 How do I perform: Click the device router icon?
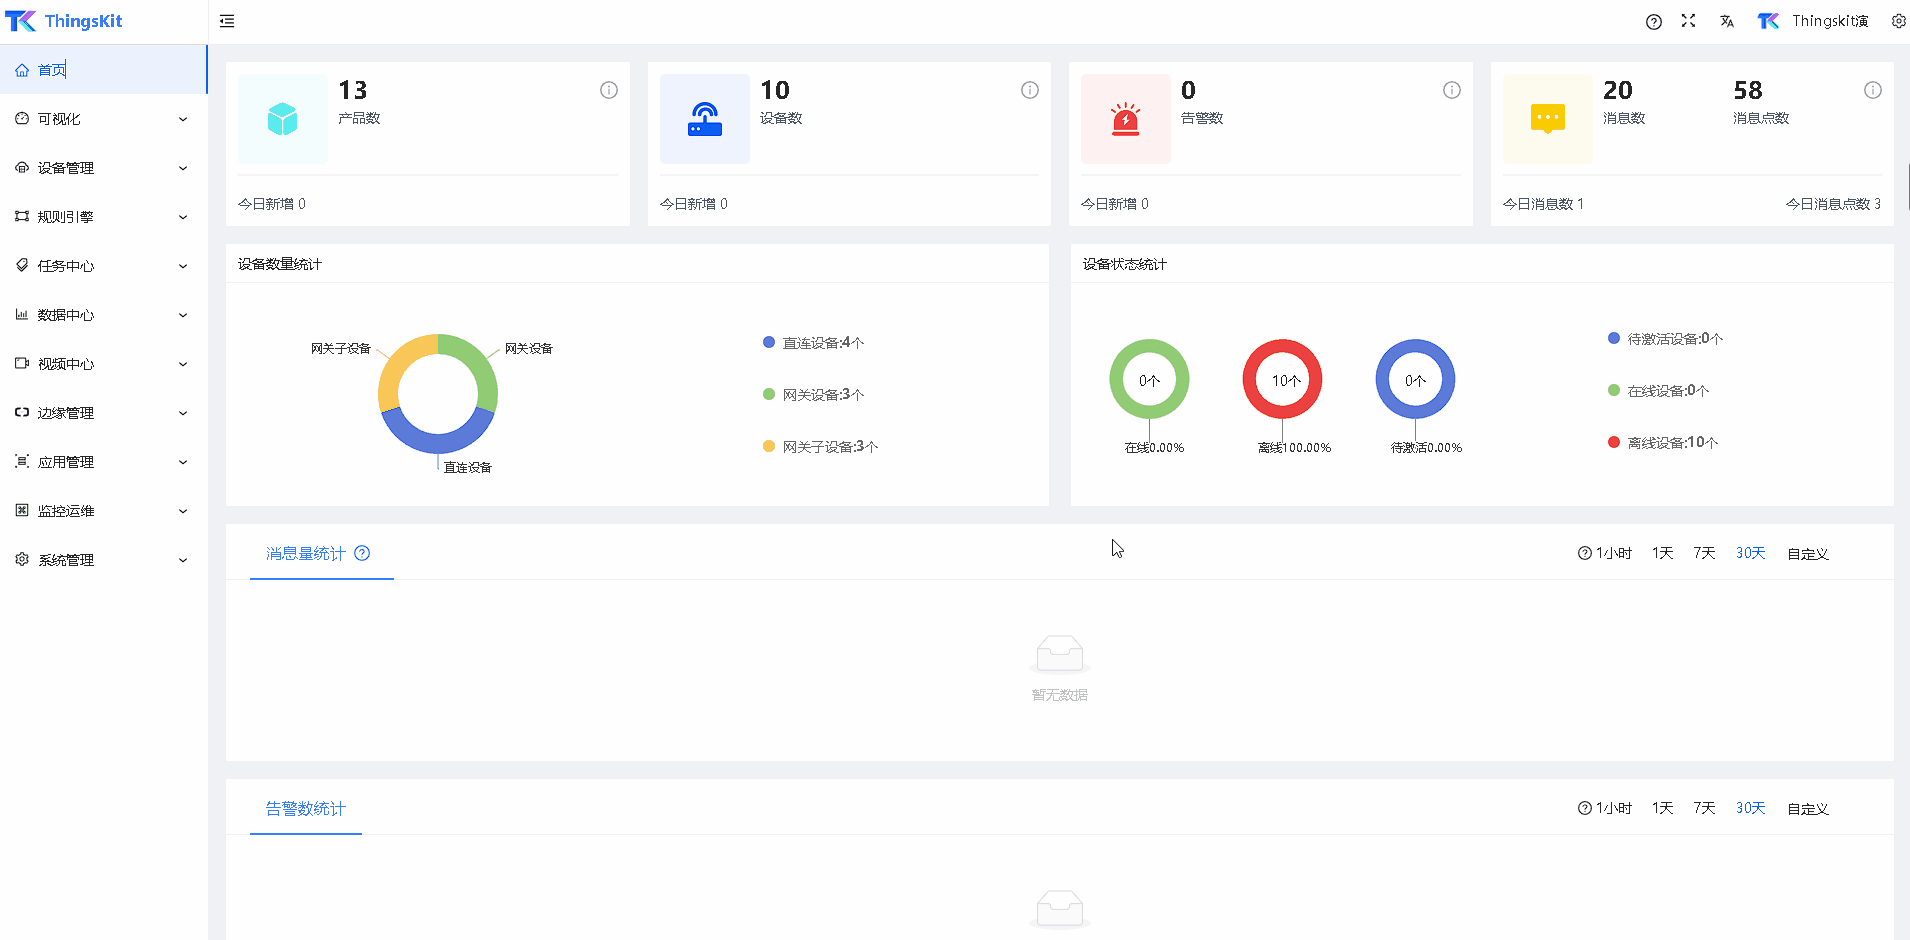tap(705, 119)
